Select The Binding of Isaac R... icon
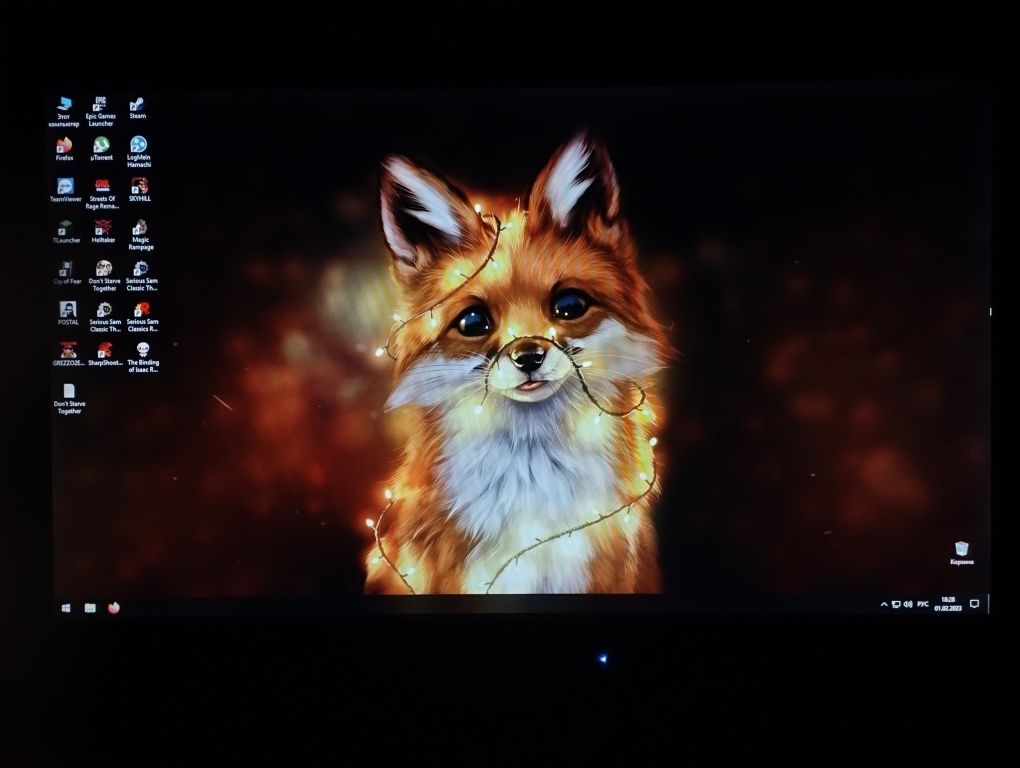This screenshot has width=1020, height=768. point(143,357)
